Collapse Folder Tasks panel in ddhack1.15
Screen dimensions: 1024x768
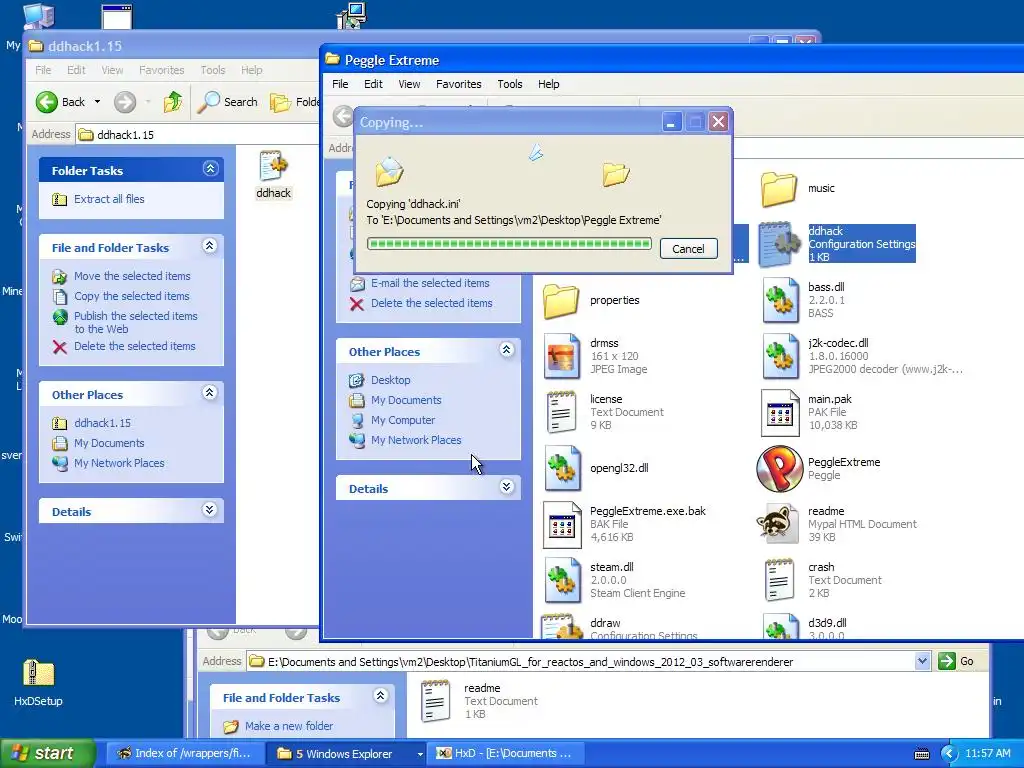pos(210,169)
